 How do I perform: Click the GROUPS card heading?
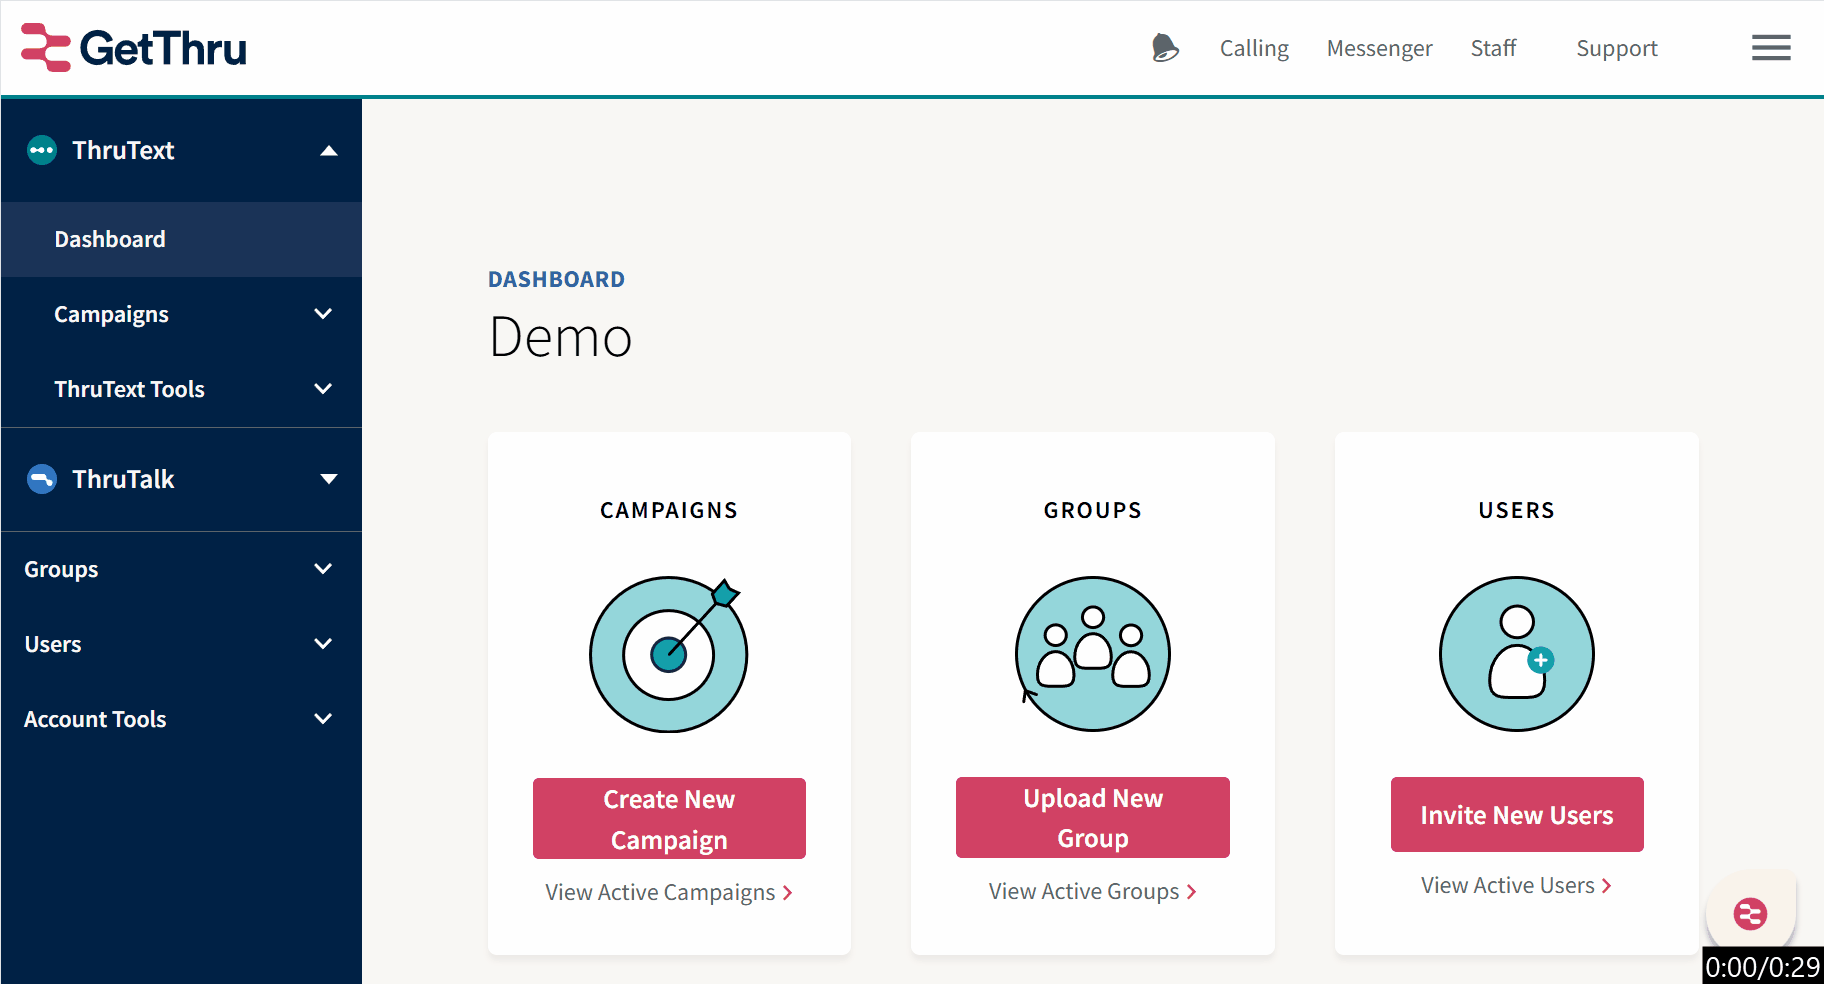click(1093, 510)
